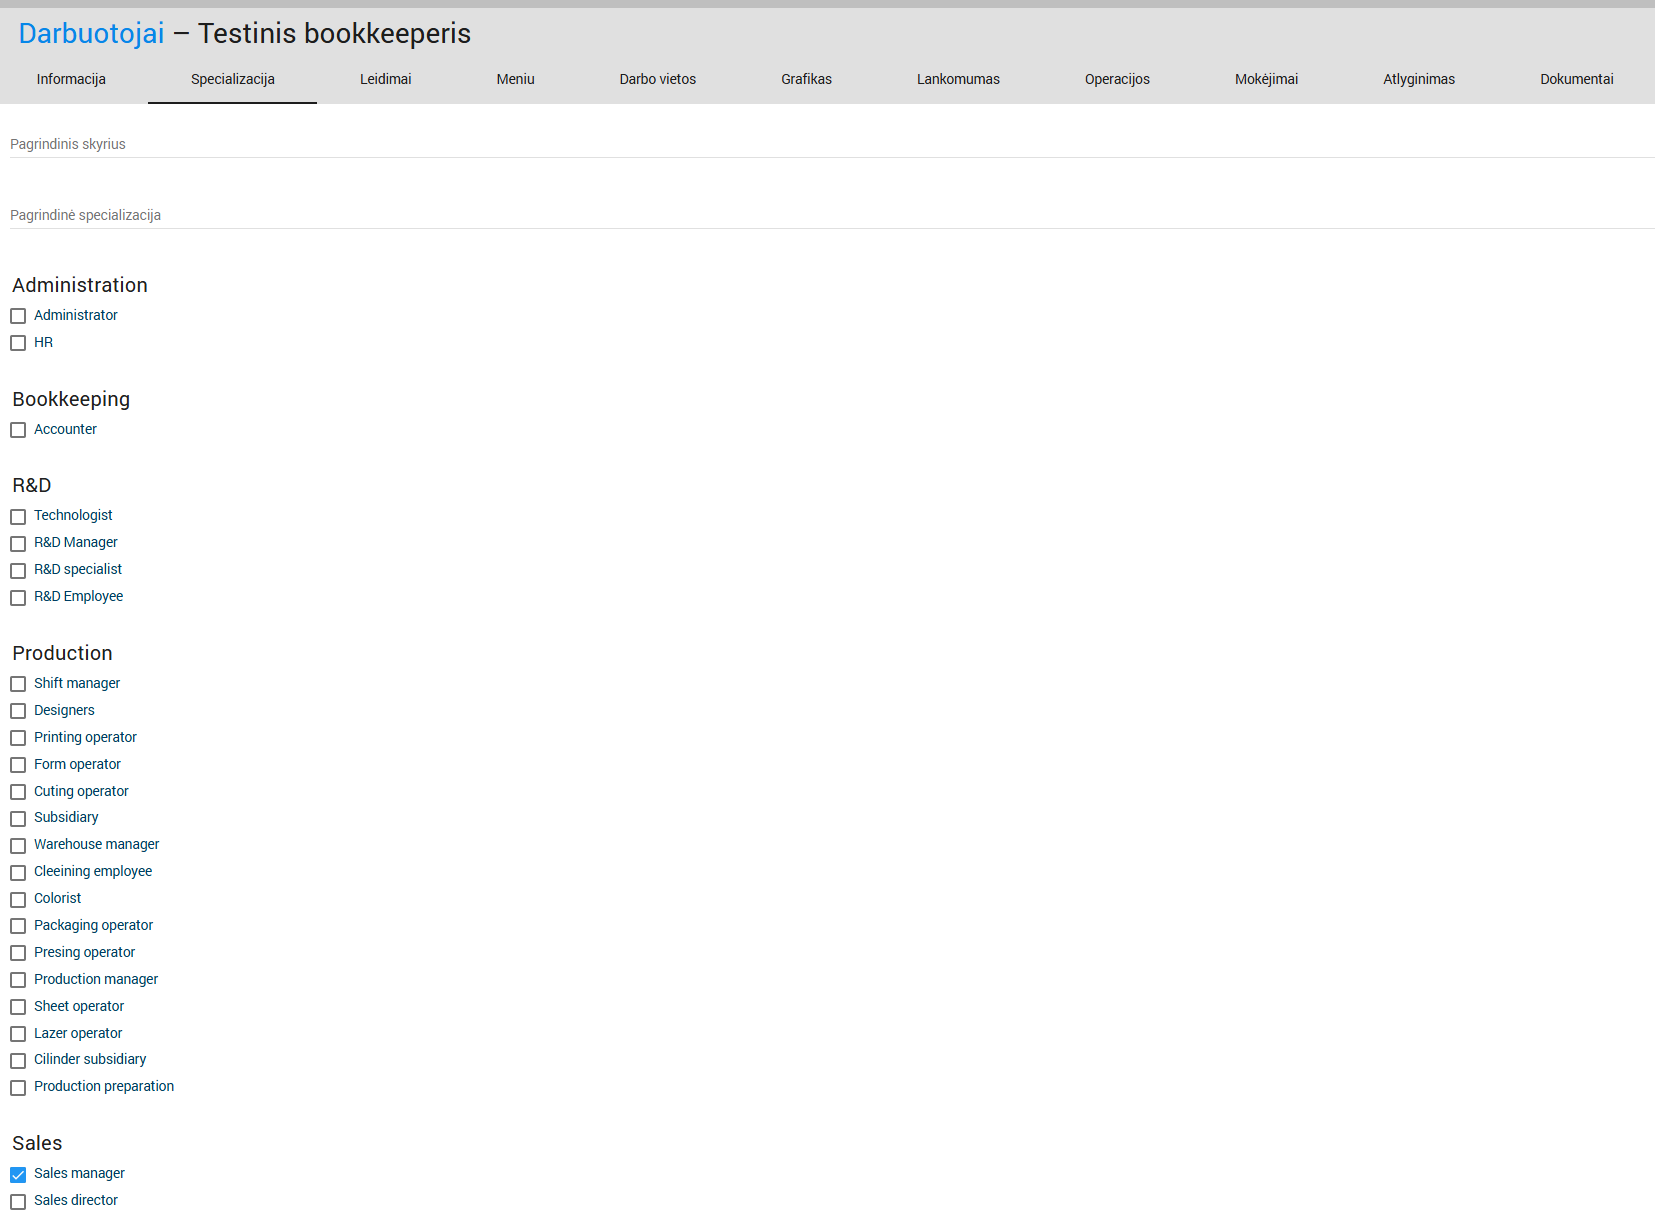Enable the Shift manager checkbox

pos(18,684)
